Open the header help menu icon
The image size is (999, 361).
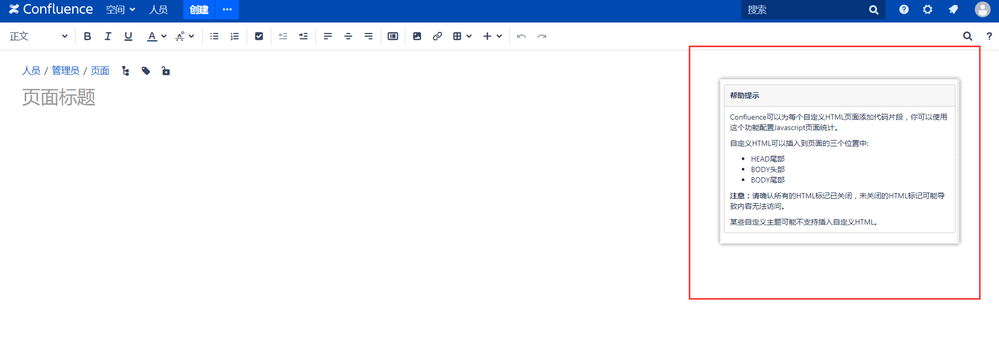click(x=903, y=10)
